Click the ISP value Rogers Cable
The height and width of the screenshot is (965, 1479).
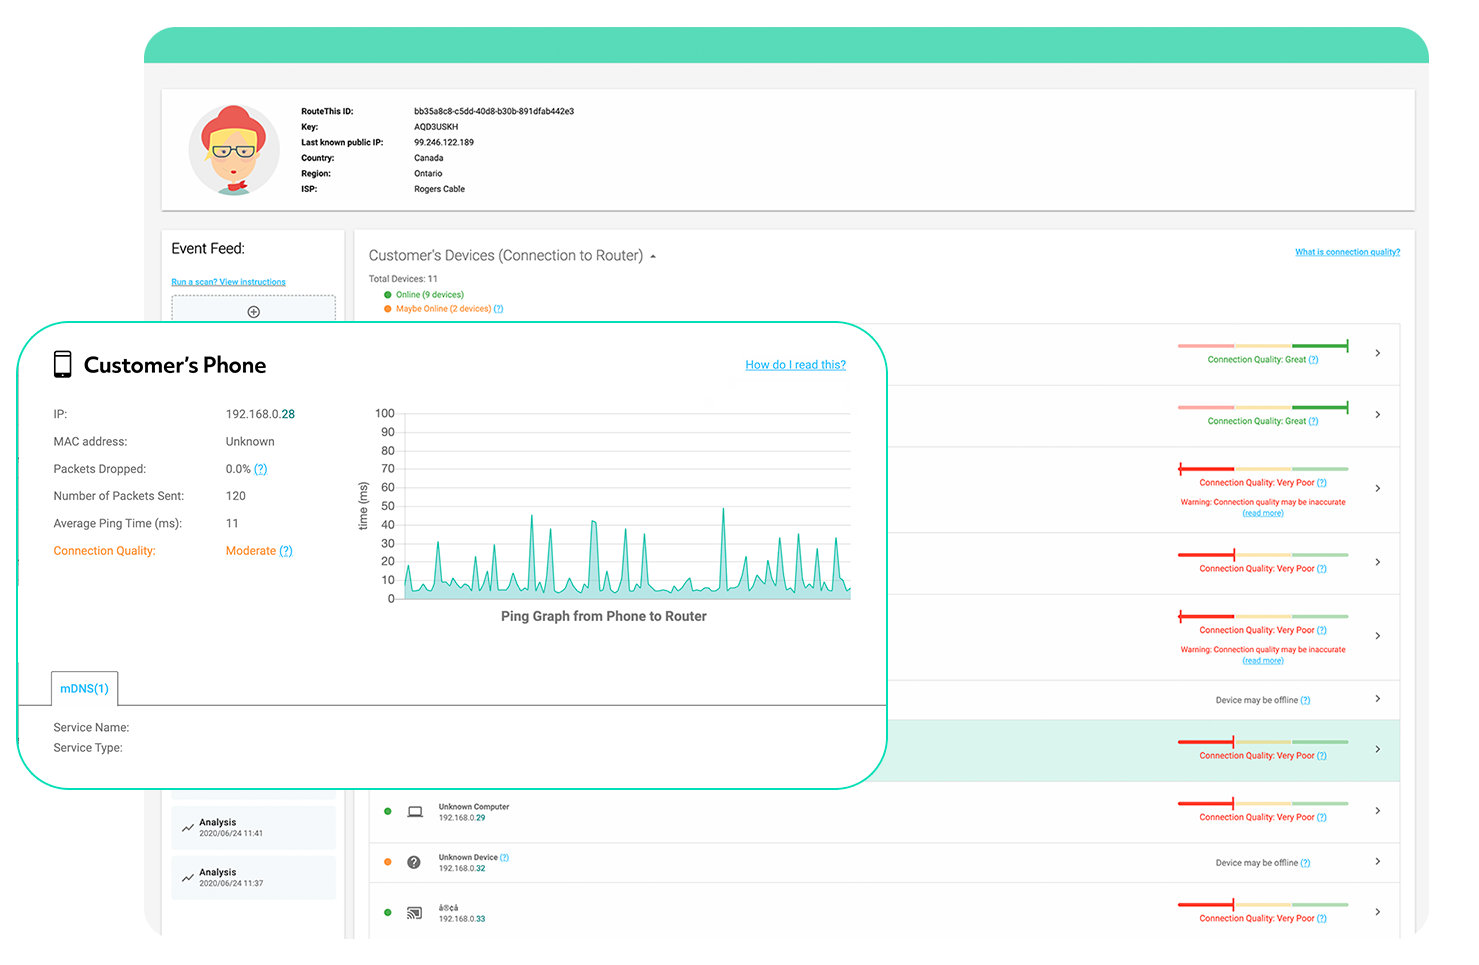point(439,189)
